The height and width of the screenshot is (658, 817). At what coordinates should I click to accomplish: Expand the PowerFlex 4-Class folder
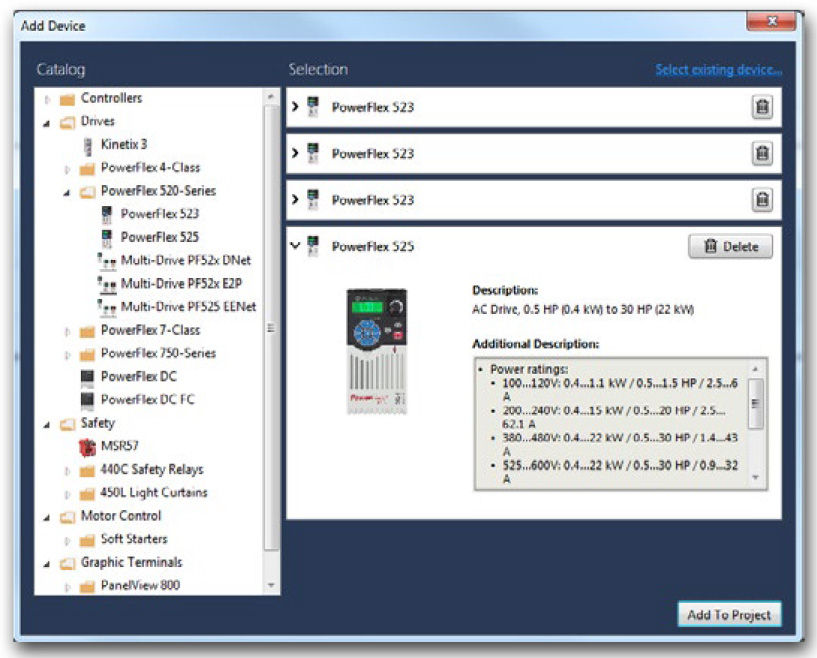click(x=67, y=169)
